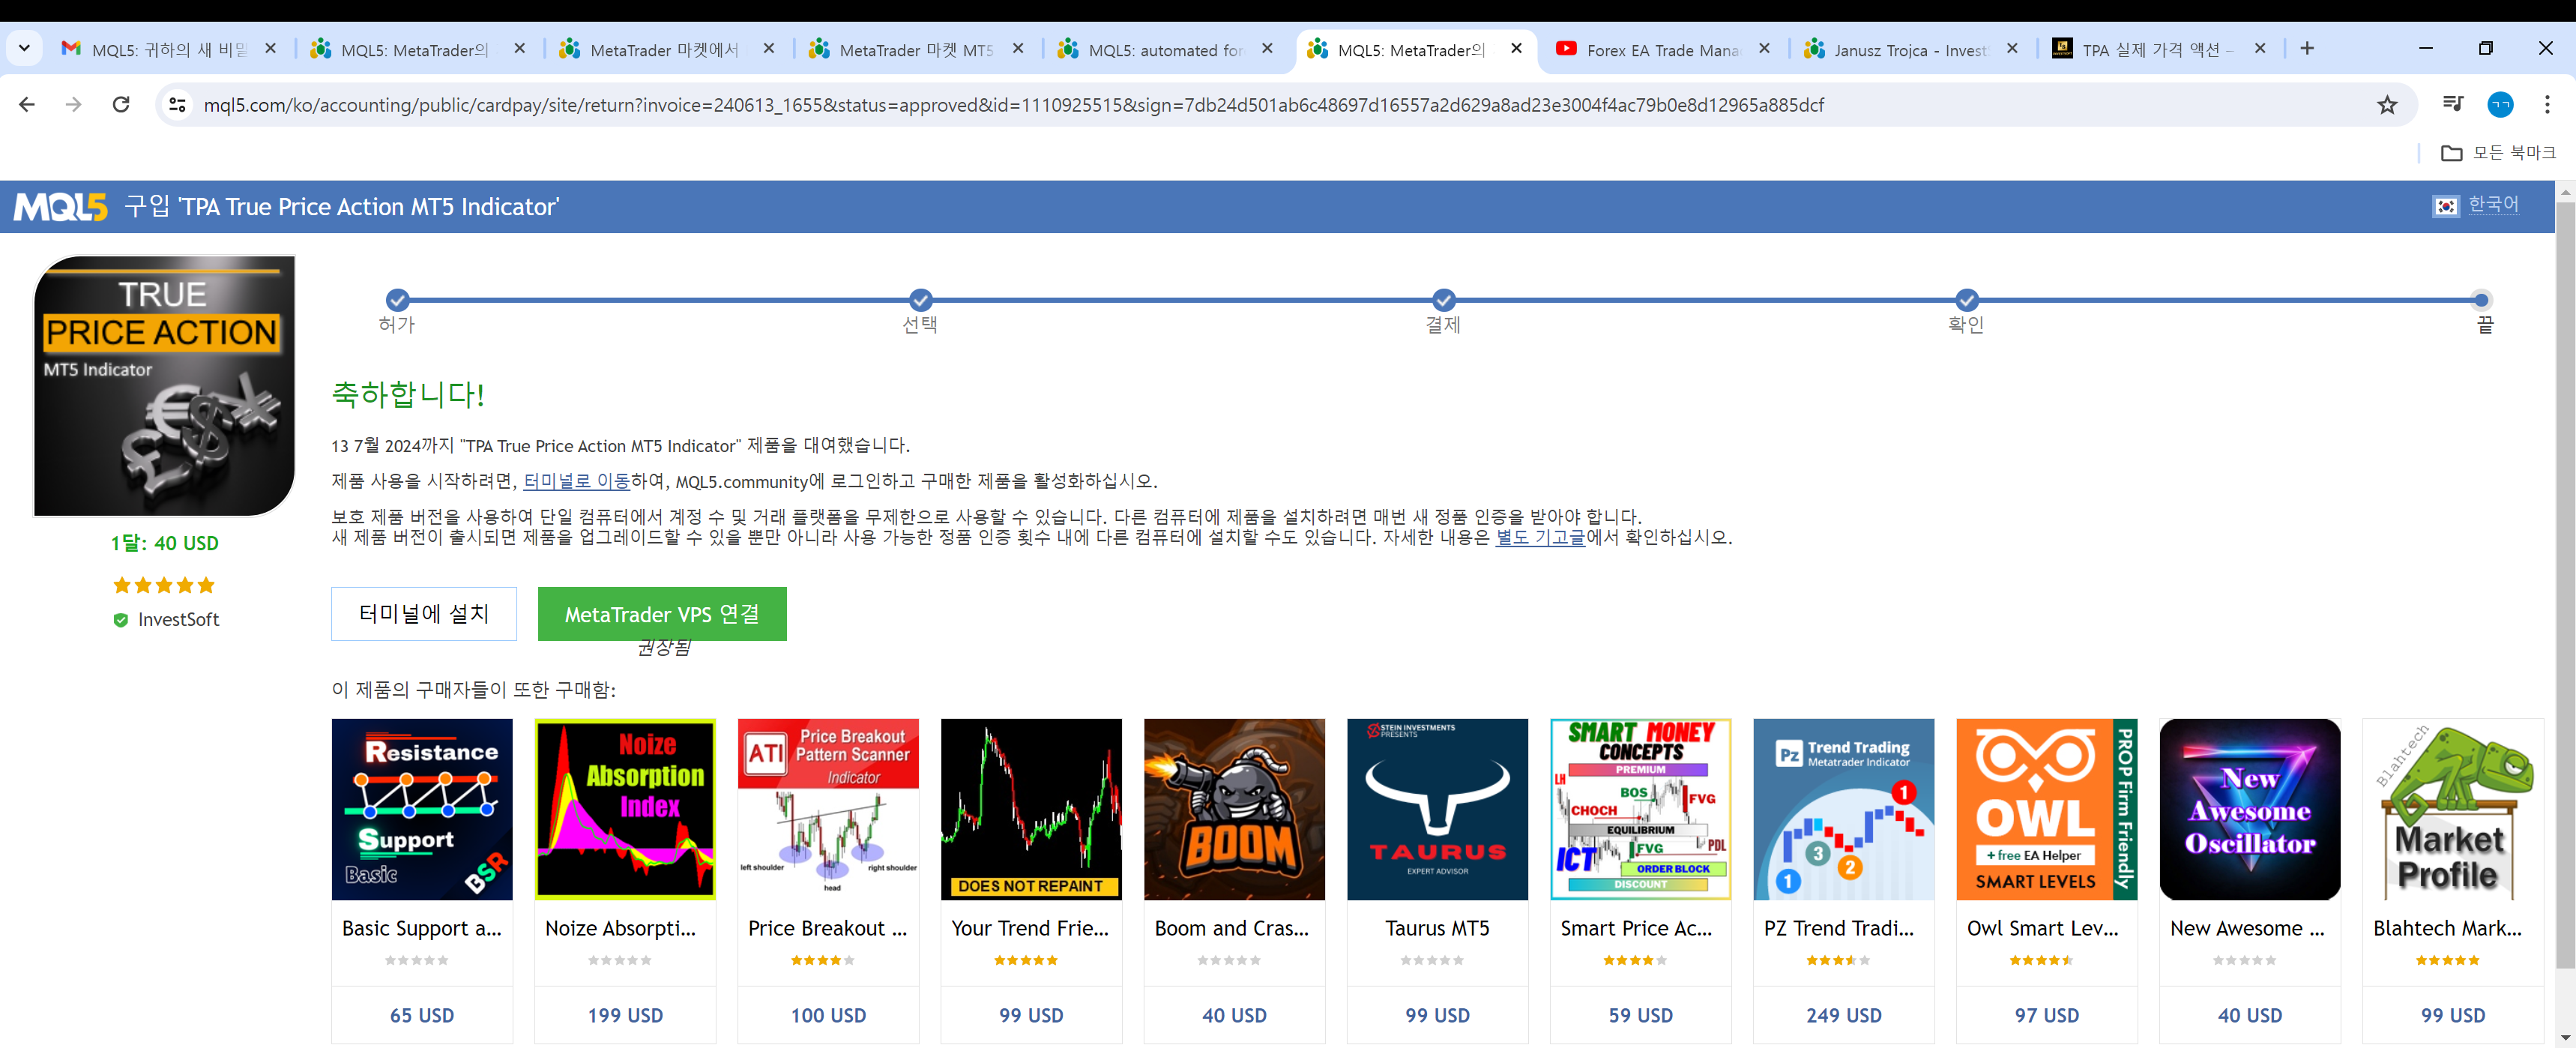Expand the tab search dropdown
2576x1048 pixels.
tap(24, 48)
